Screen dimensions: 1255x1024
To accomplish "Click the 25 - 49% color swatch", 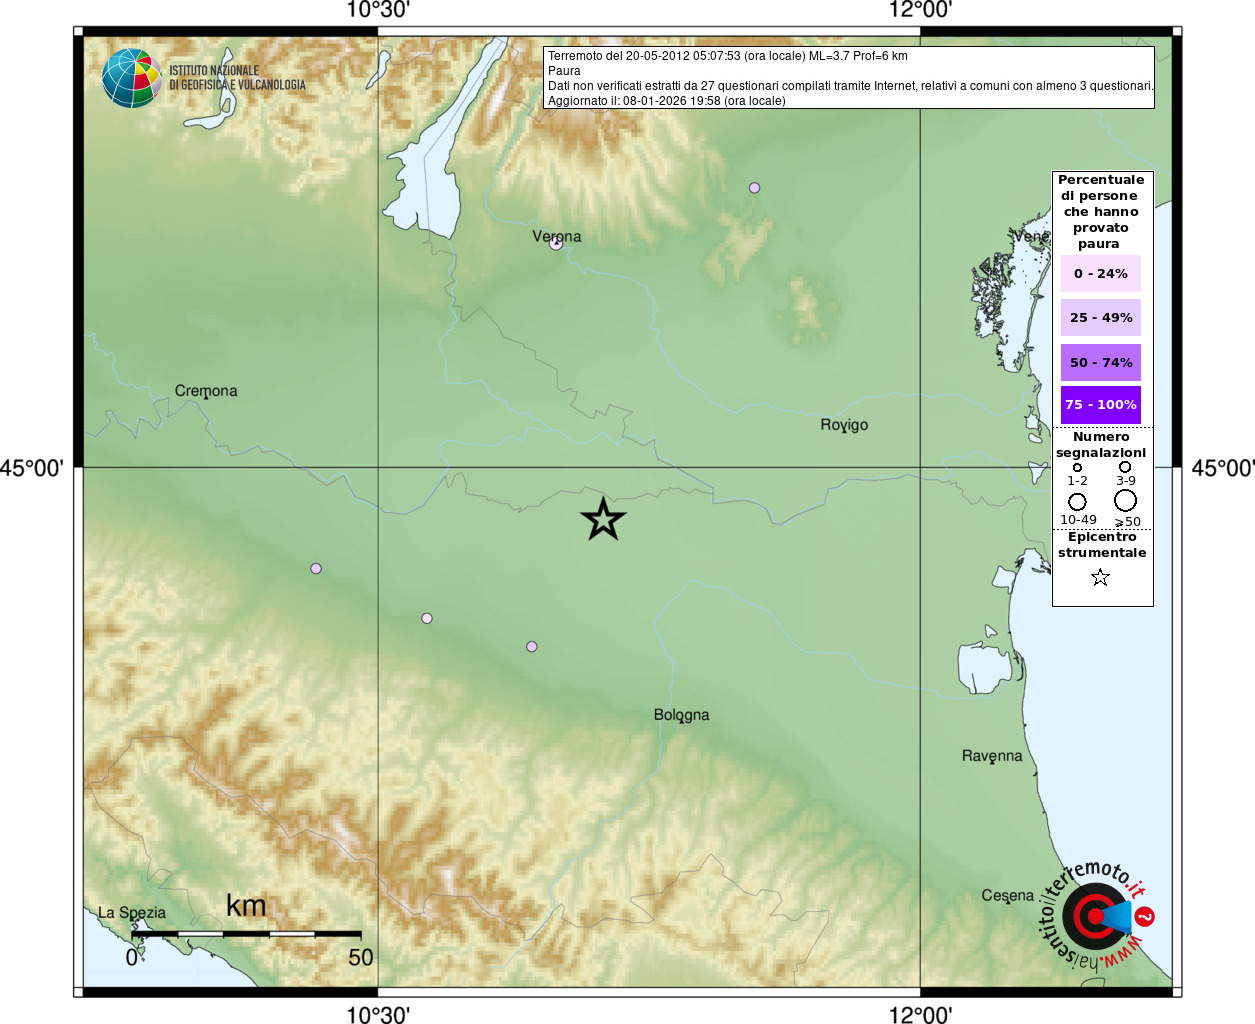I will [x=1101, y=317].
